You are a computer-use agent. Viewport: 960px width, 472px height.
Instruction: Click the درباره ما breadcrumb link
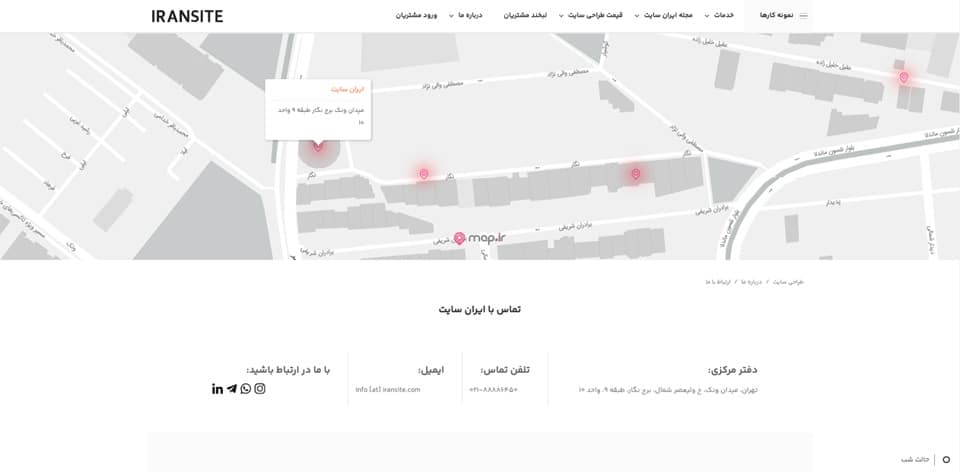coord(751,282)
